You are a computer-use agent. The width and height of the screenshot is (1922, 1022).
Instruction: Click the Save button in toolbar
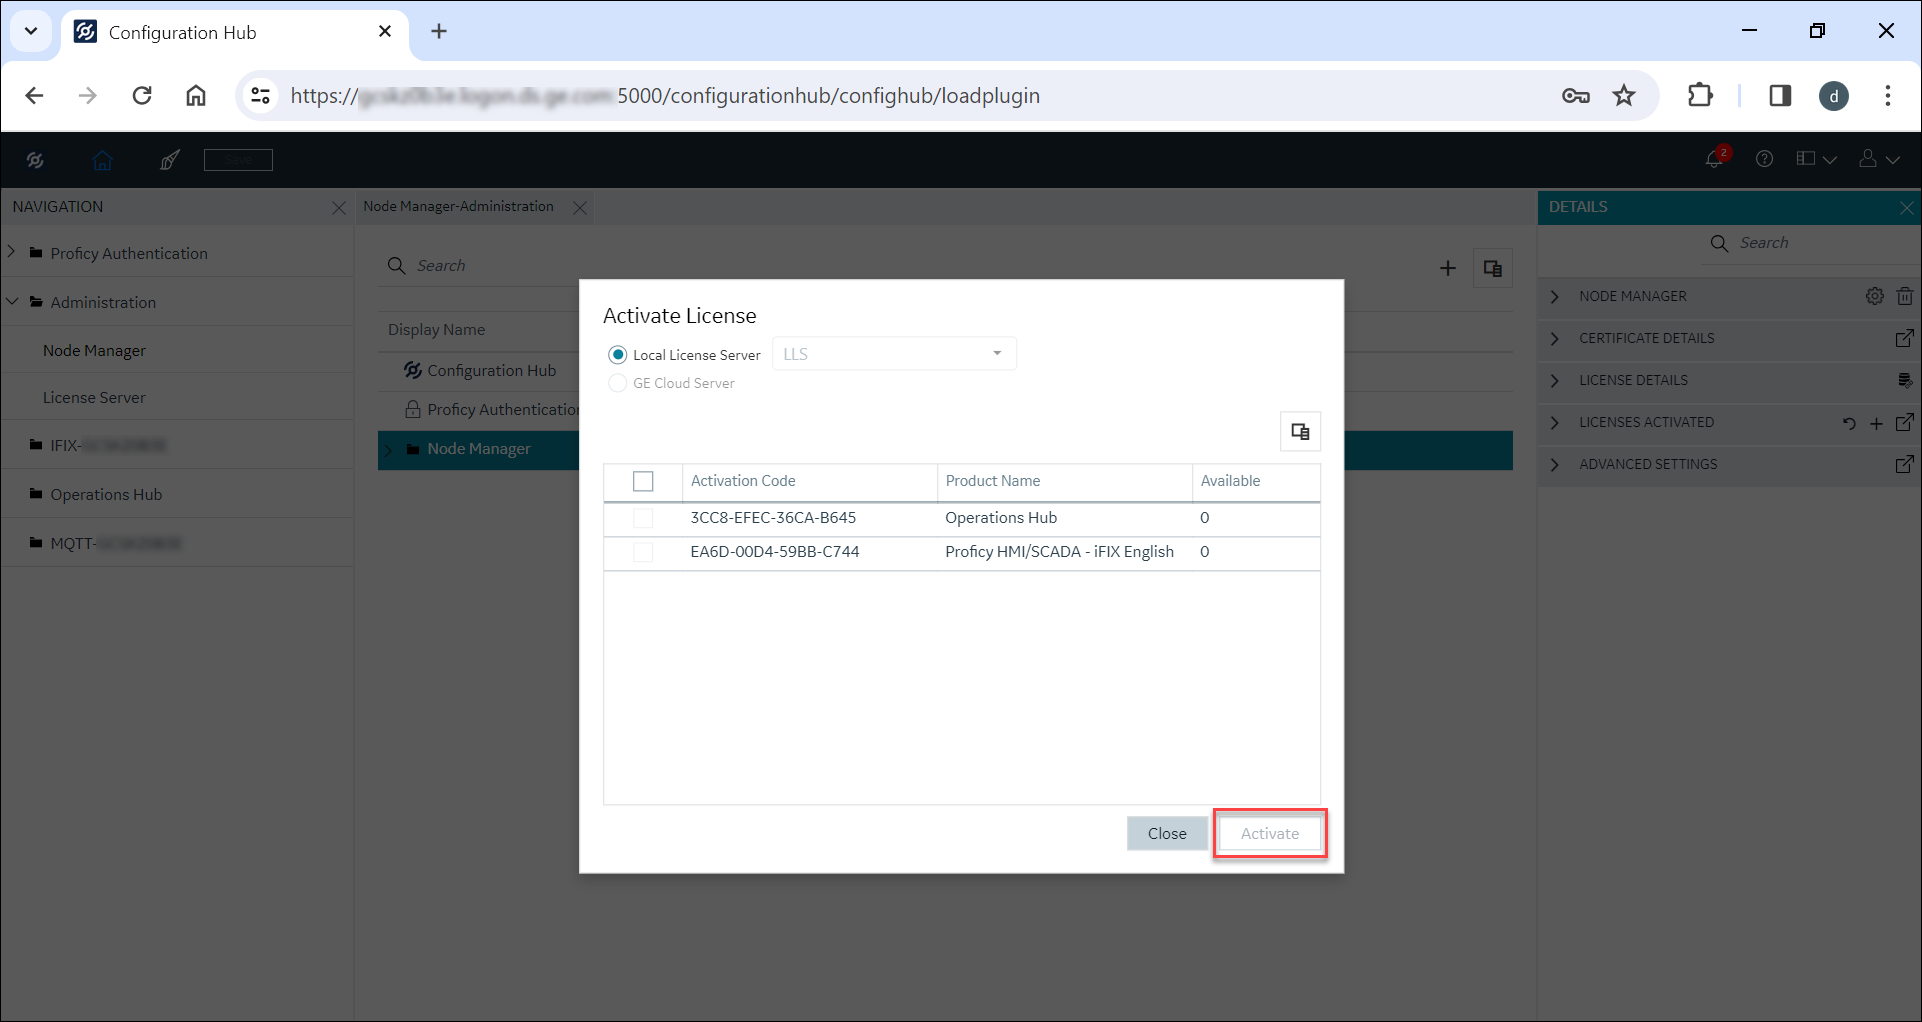point(238,160)
